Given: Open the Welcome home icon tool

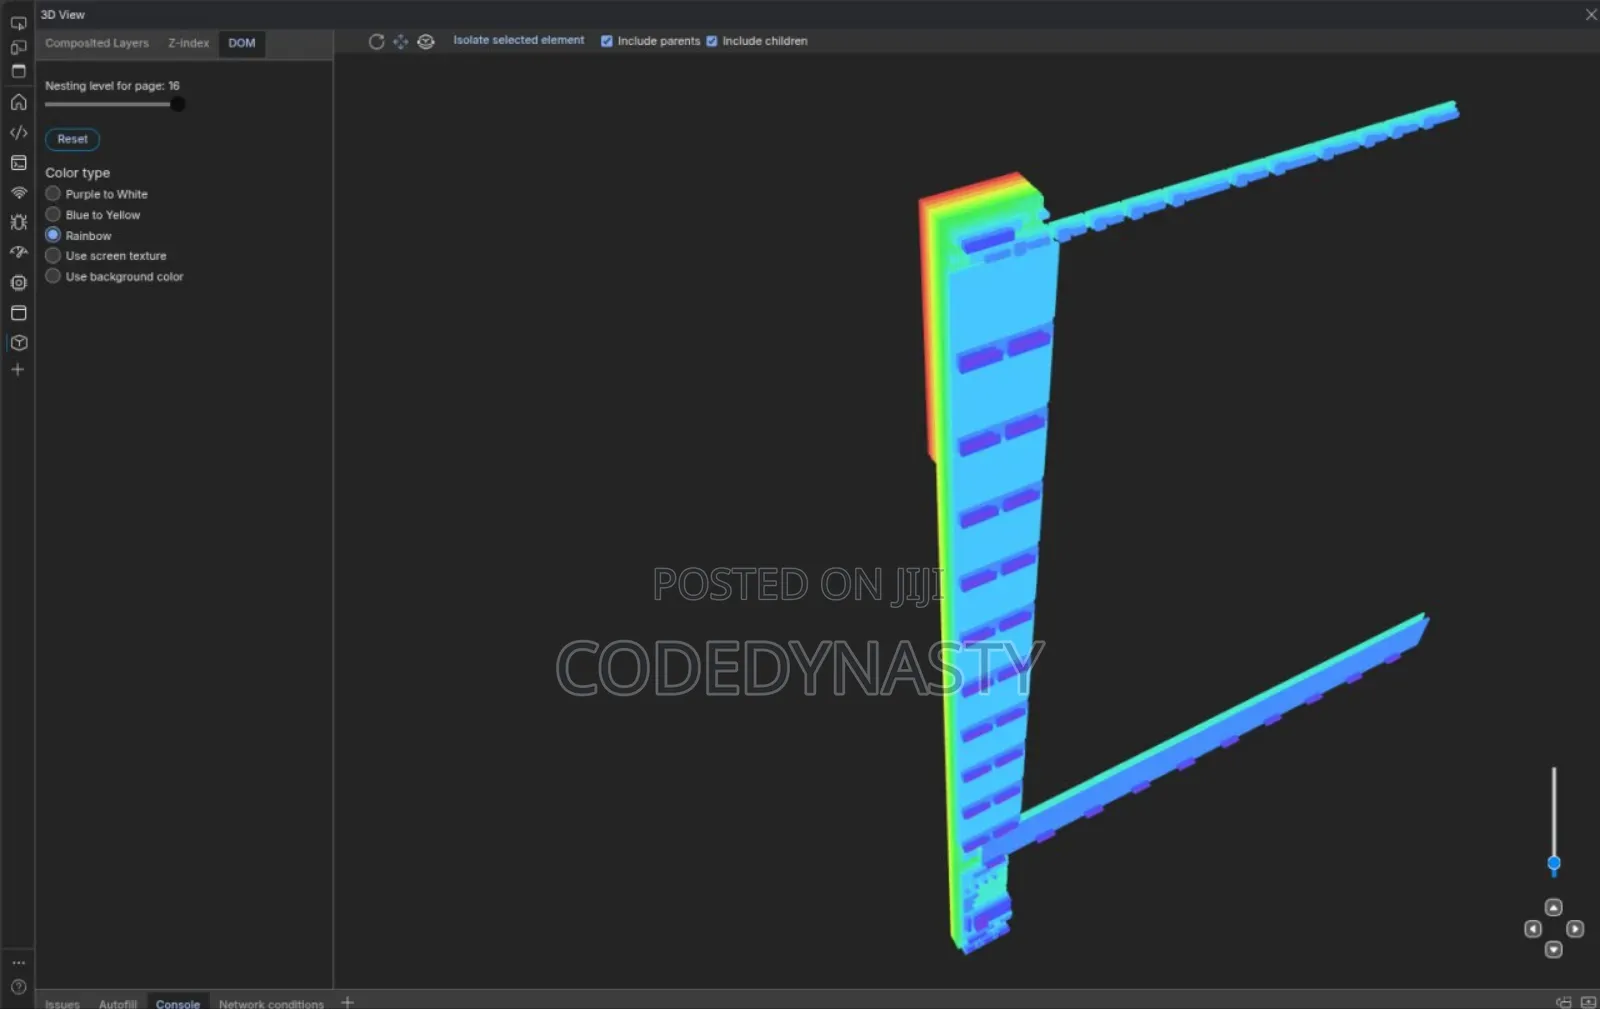Looking at the screenshot, I should coord(18,102).
